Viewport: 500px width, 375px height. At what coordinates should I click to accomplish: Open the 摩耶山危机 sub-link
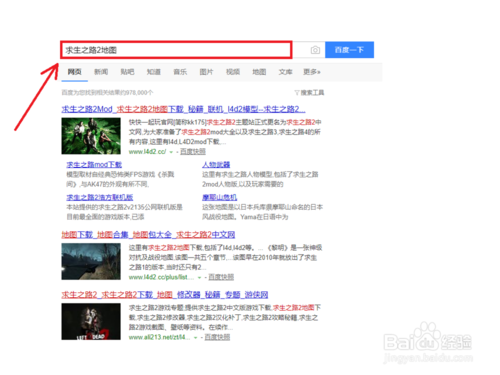tap(219, 197)
